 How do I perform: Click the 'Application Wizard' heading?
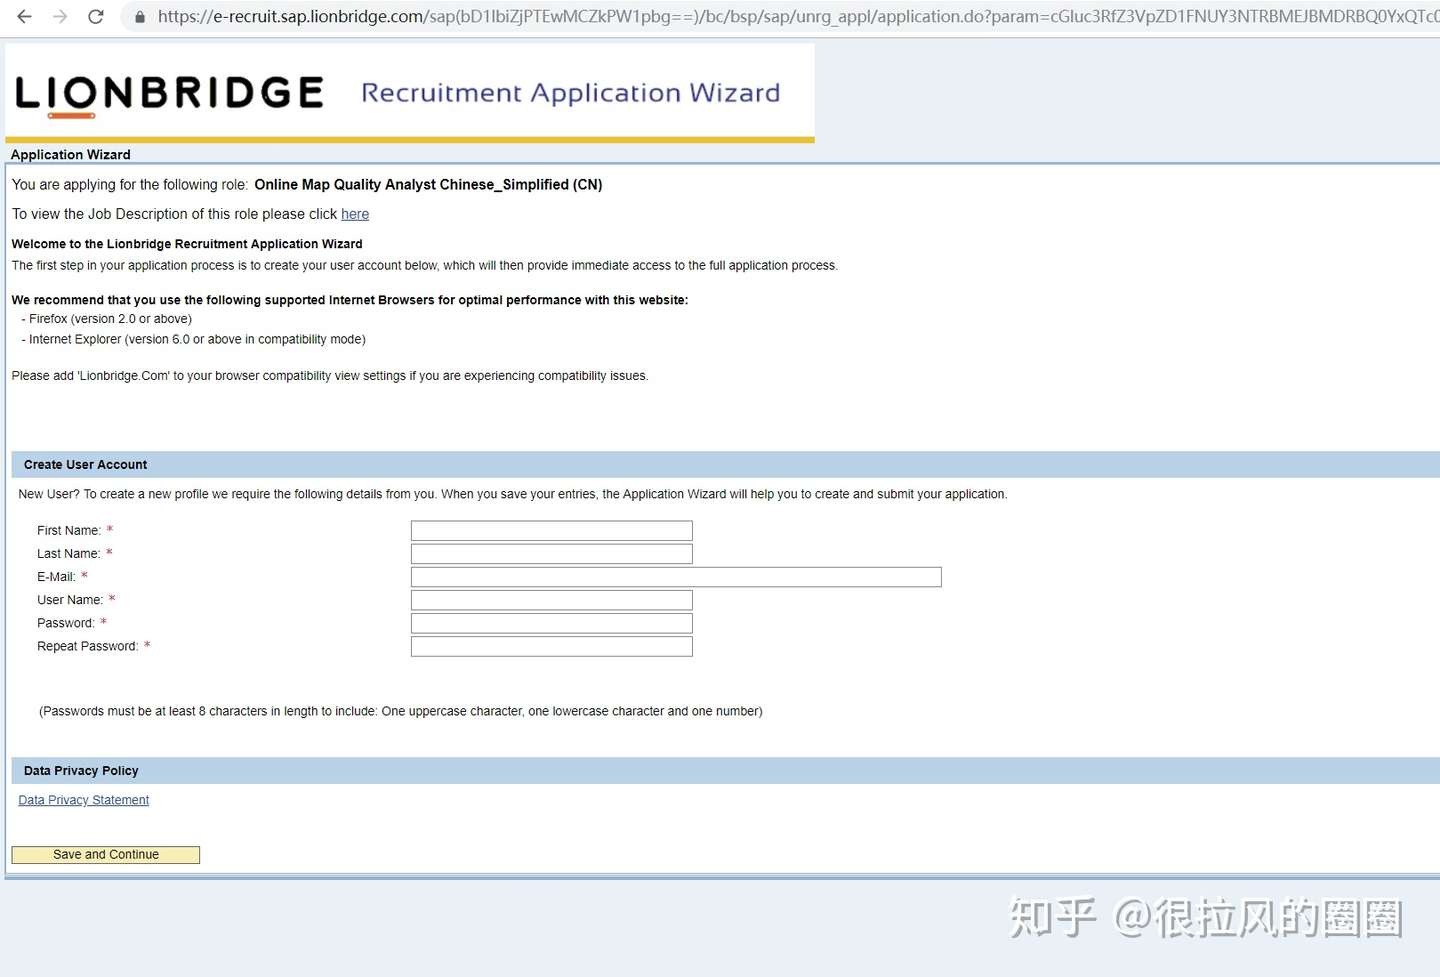click(71, 155)
